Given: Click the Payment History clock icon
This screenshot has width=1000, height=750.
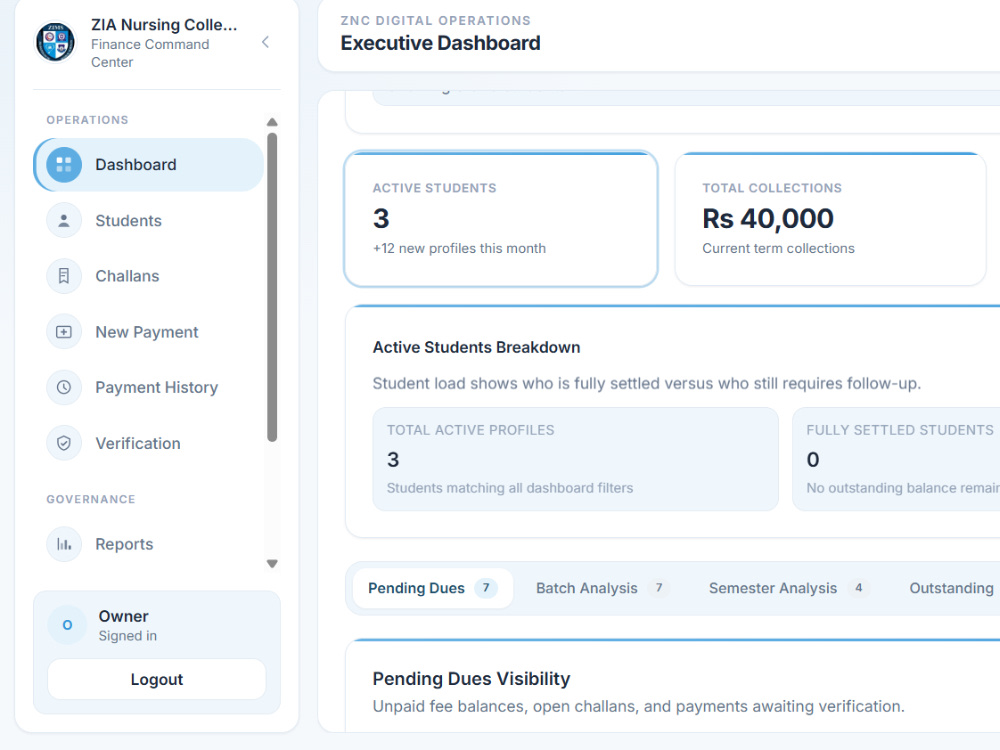Looking at the screenshot, I should (64, 387).
